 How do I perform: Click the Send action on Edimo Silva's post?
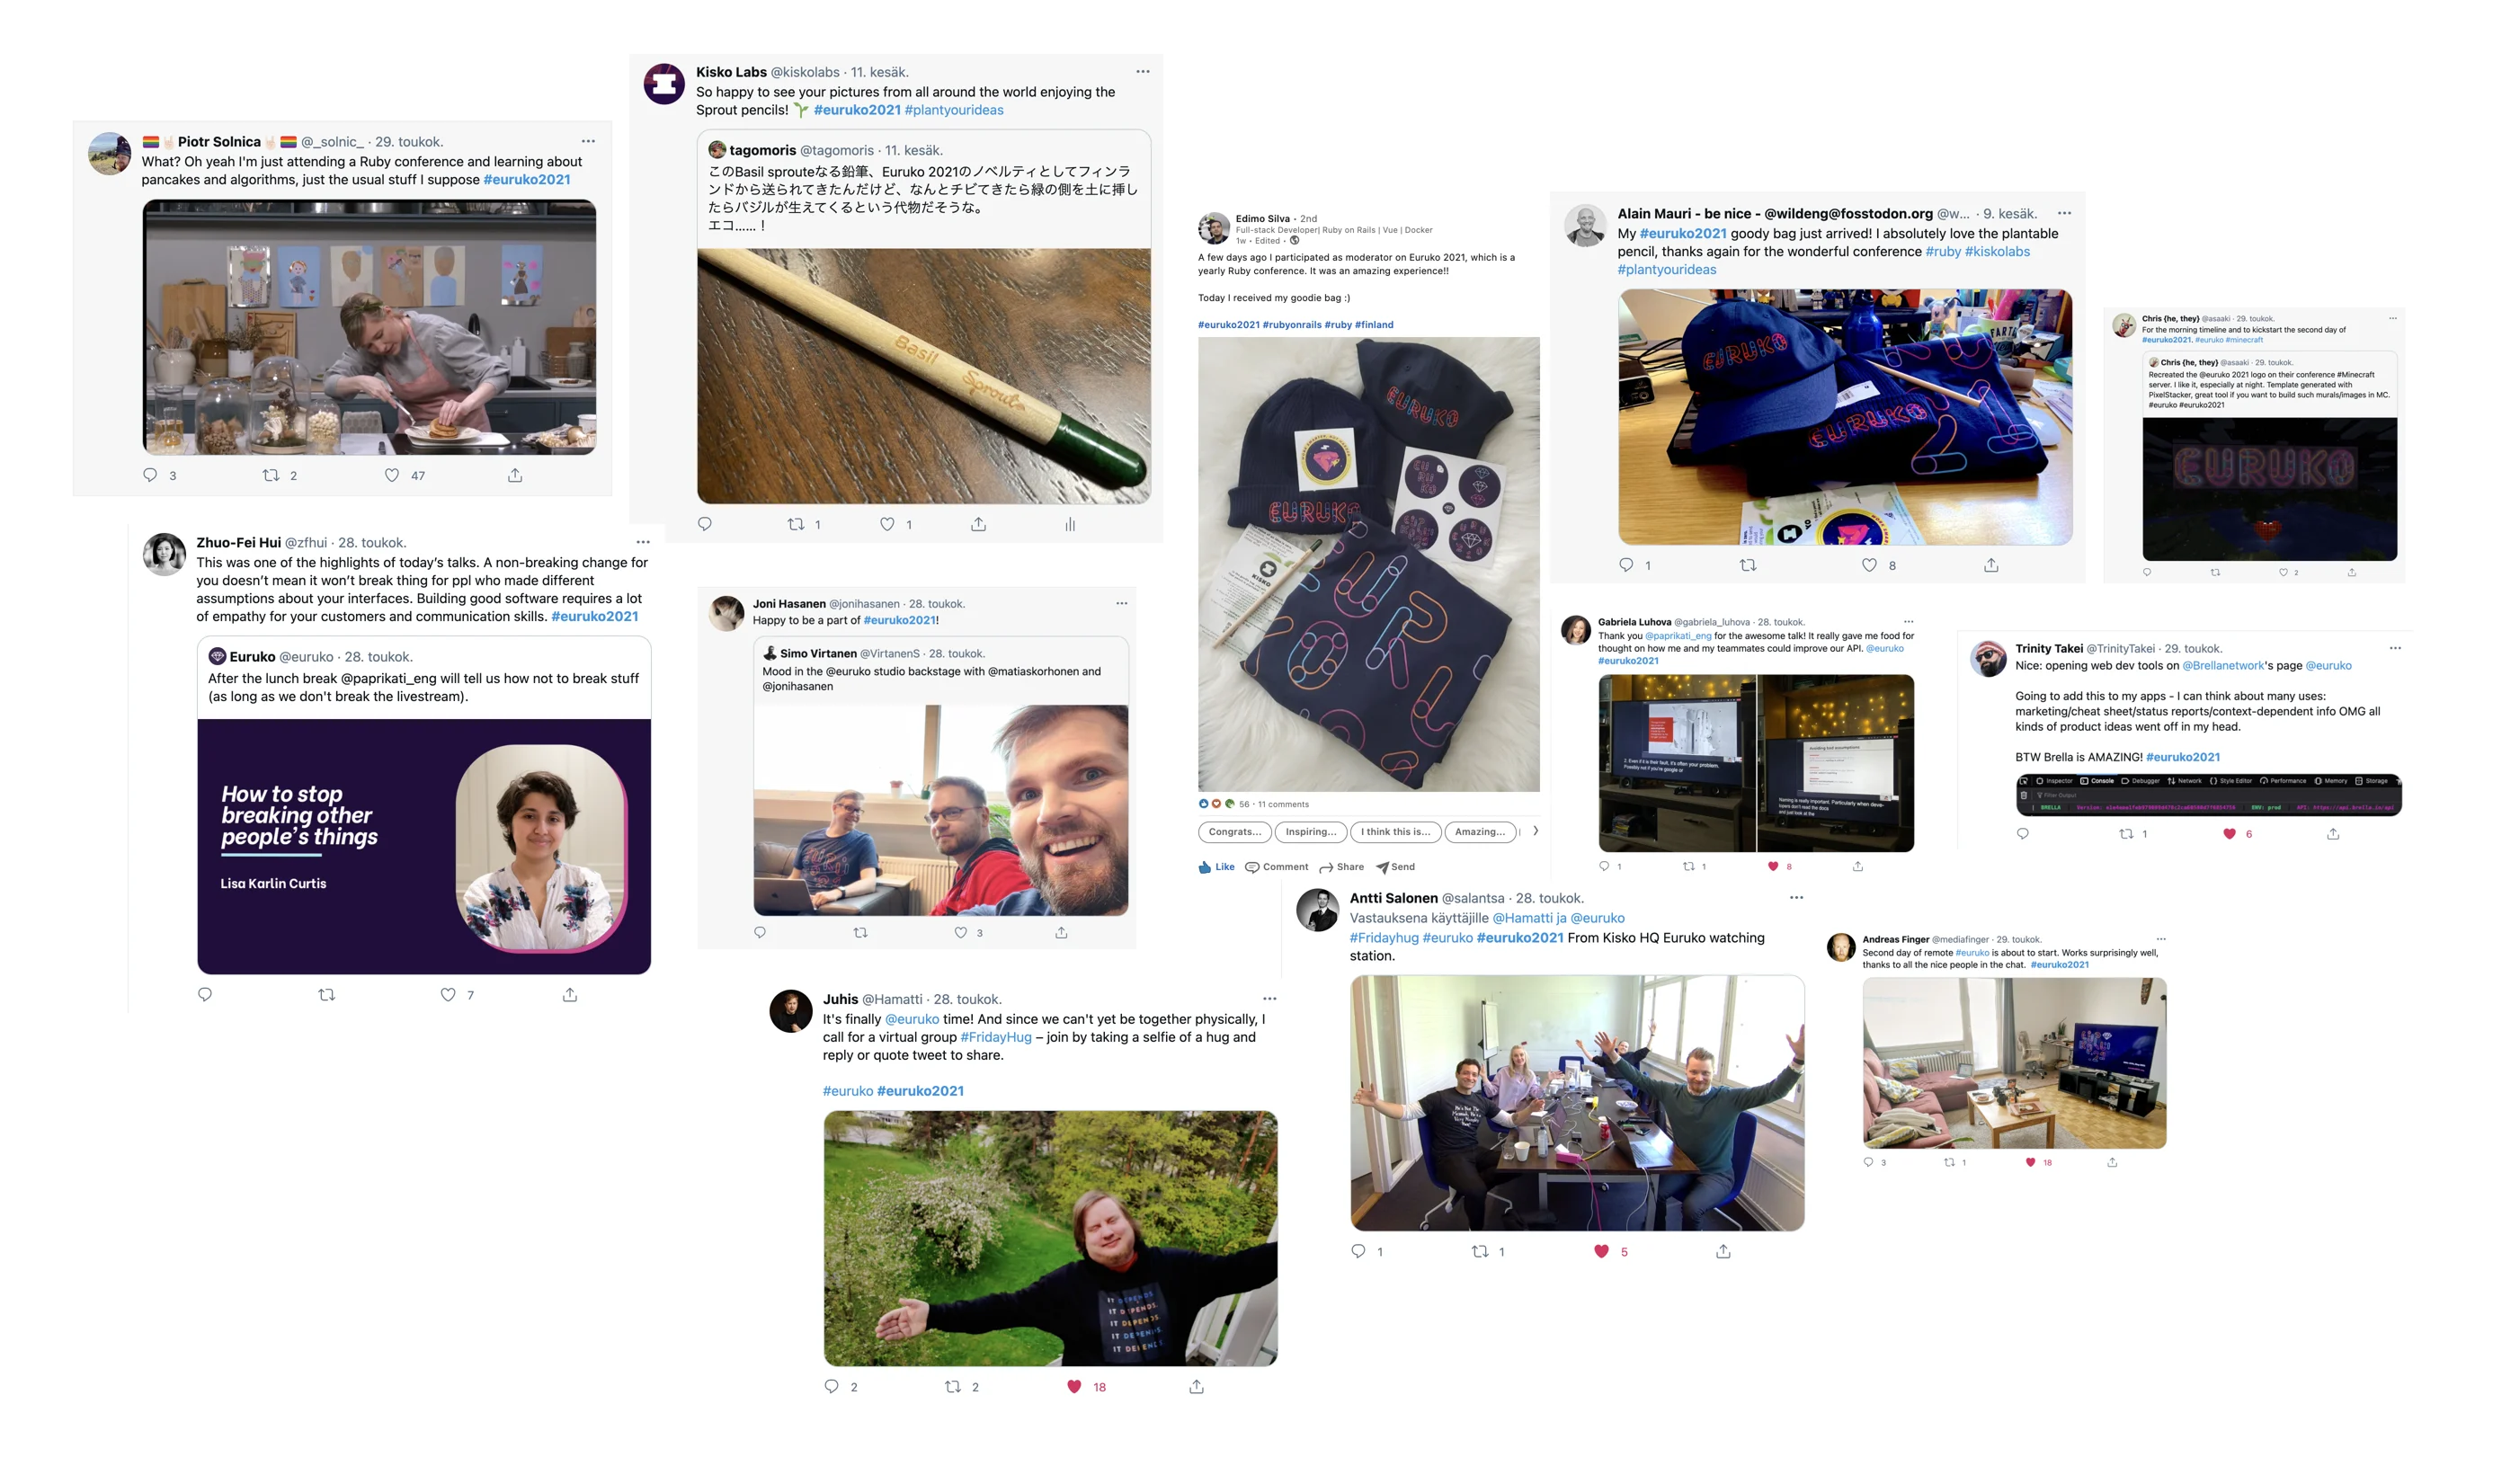1395,867
